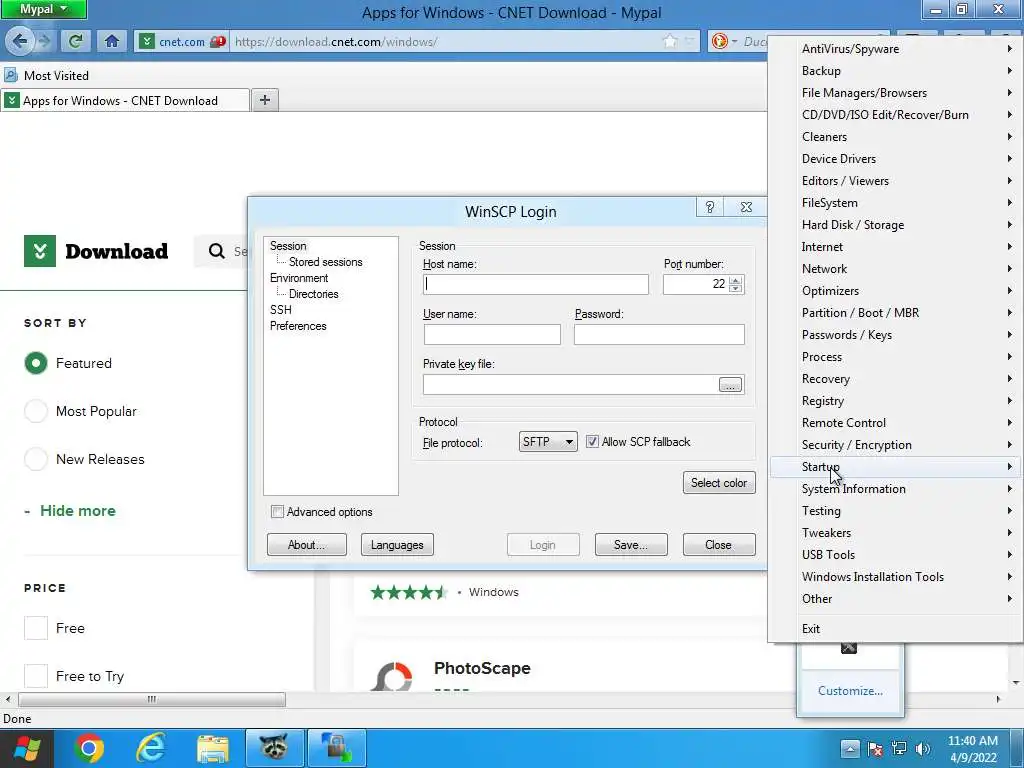1024x768 pixels.
Task: Check the Free to Try price filter
Action: pos(36,676)
